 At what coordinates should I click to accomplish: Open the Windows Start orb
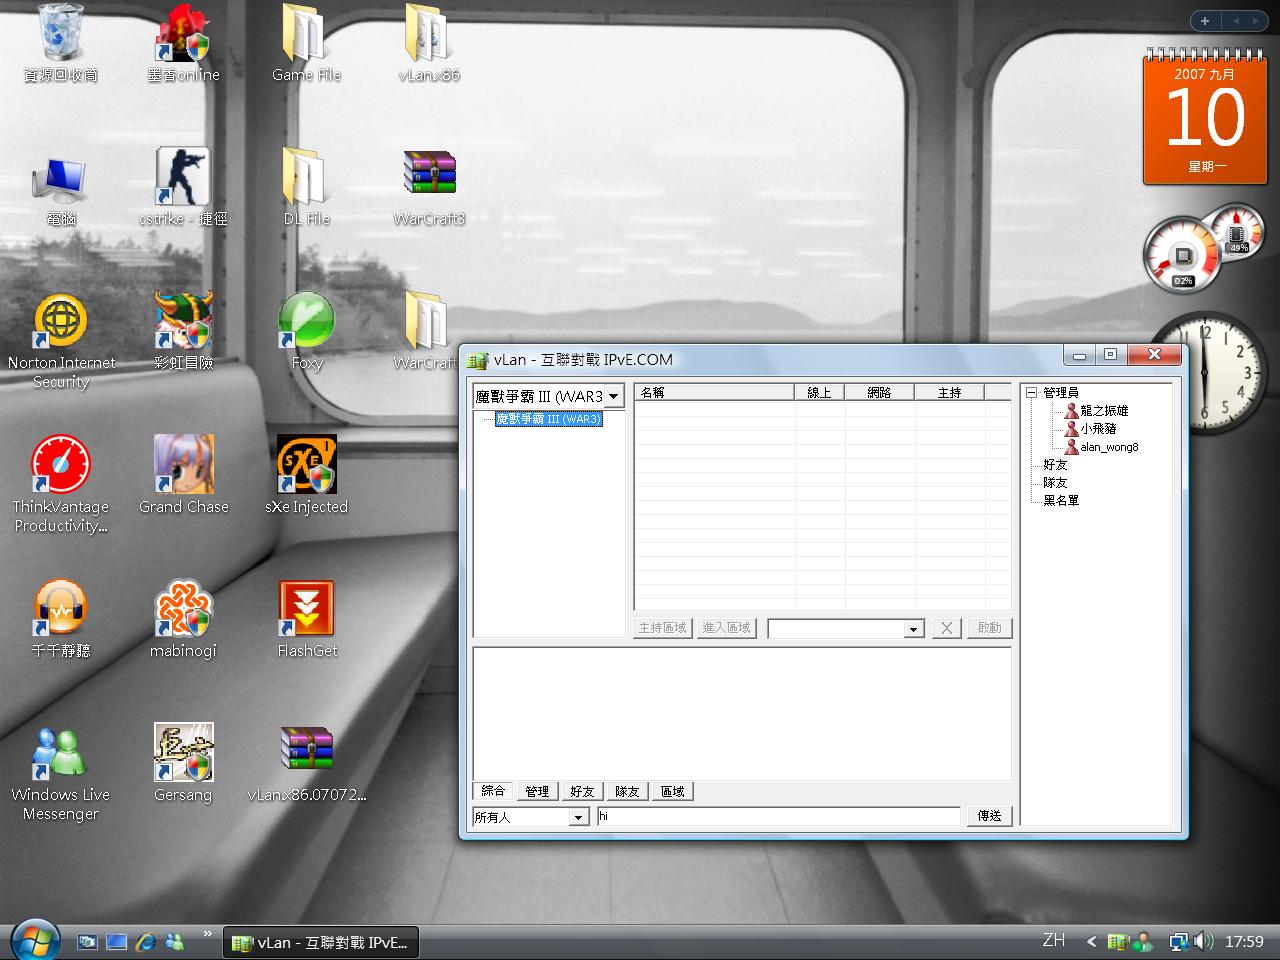click(x=35, y=940)
